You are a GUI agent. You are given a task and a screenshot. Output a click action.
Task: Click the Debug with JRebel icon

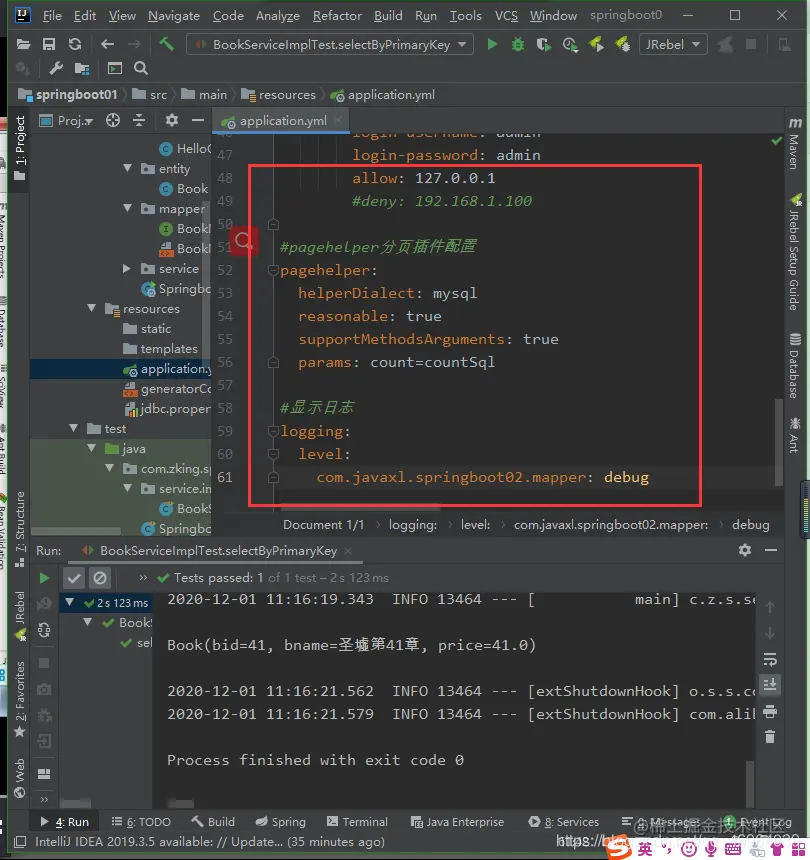point(622,44)
